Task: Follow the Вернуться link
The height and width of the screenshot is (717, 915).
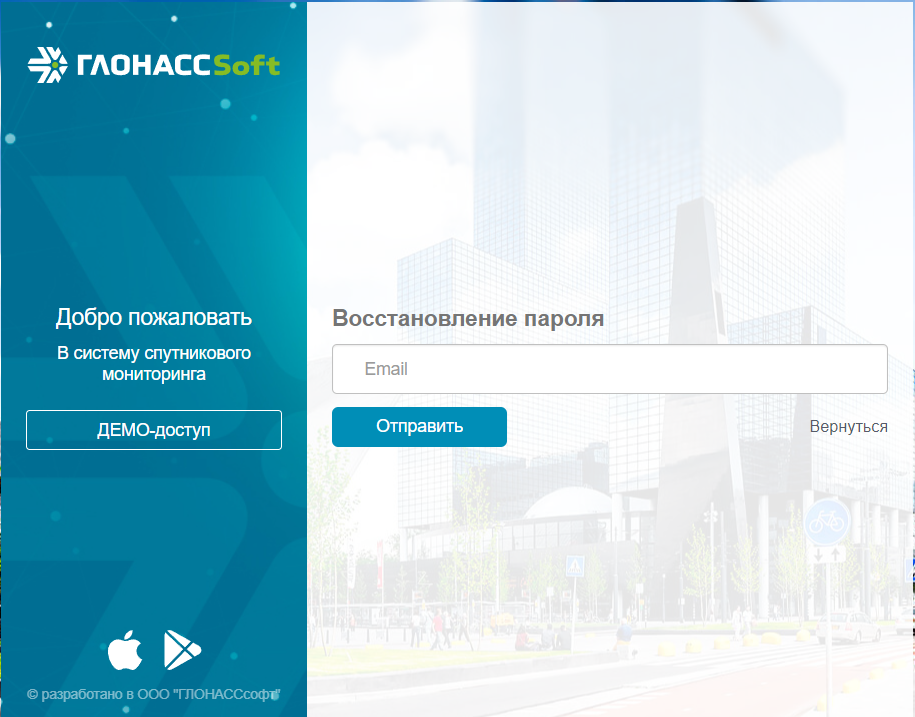Action: [848, 426]
